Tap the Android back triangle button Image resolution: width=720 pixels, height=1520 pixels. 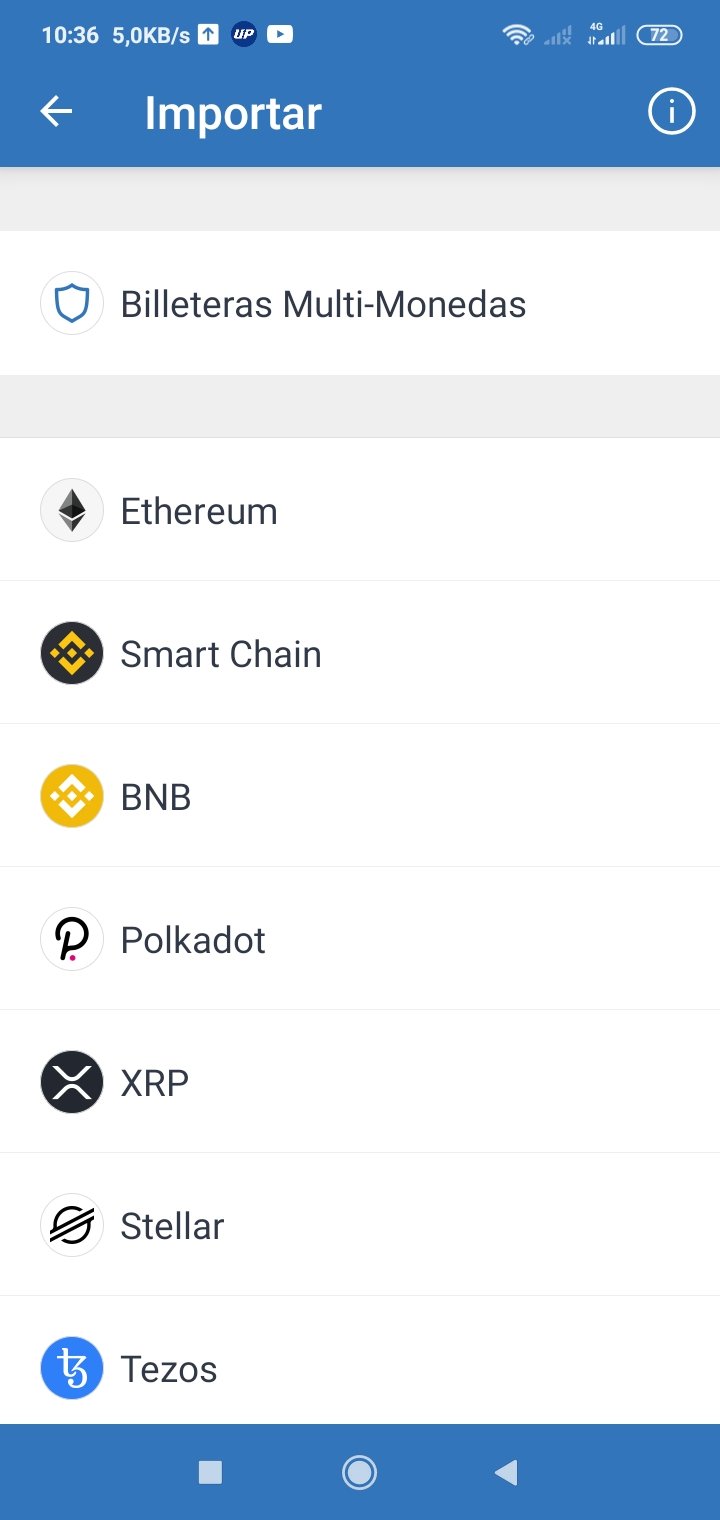[506, 1472]
